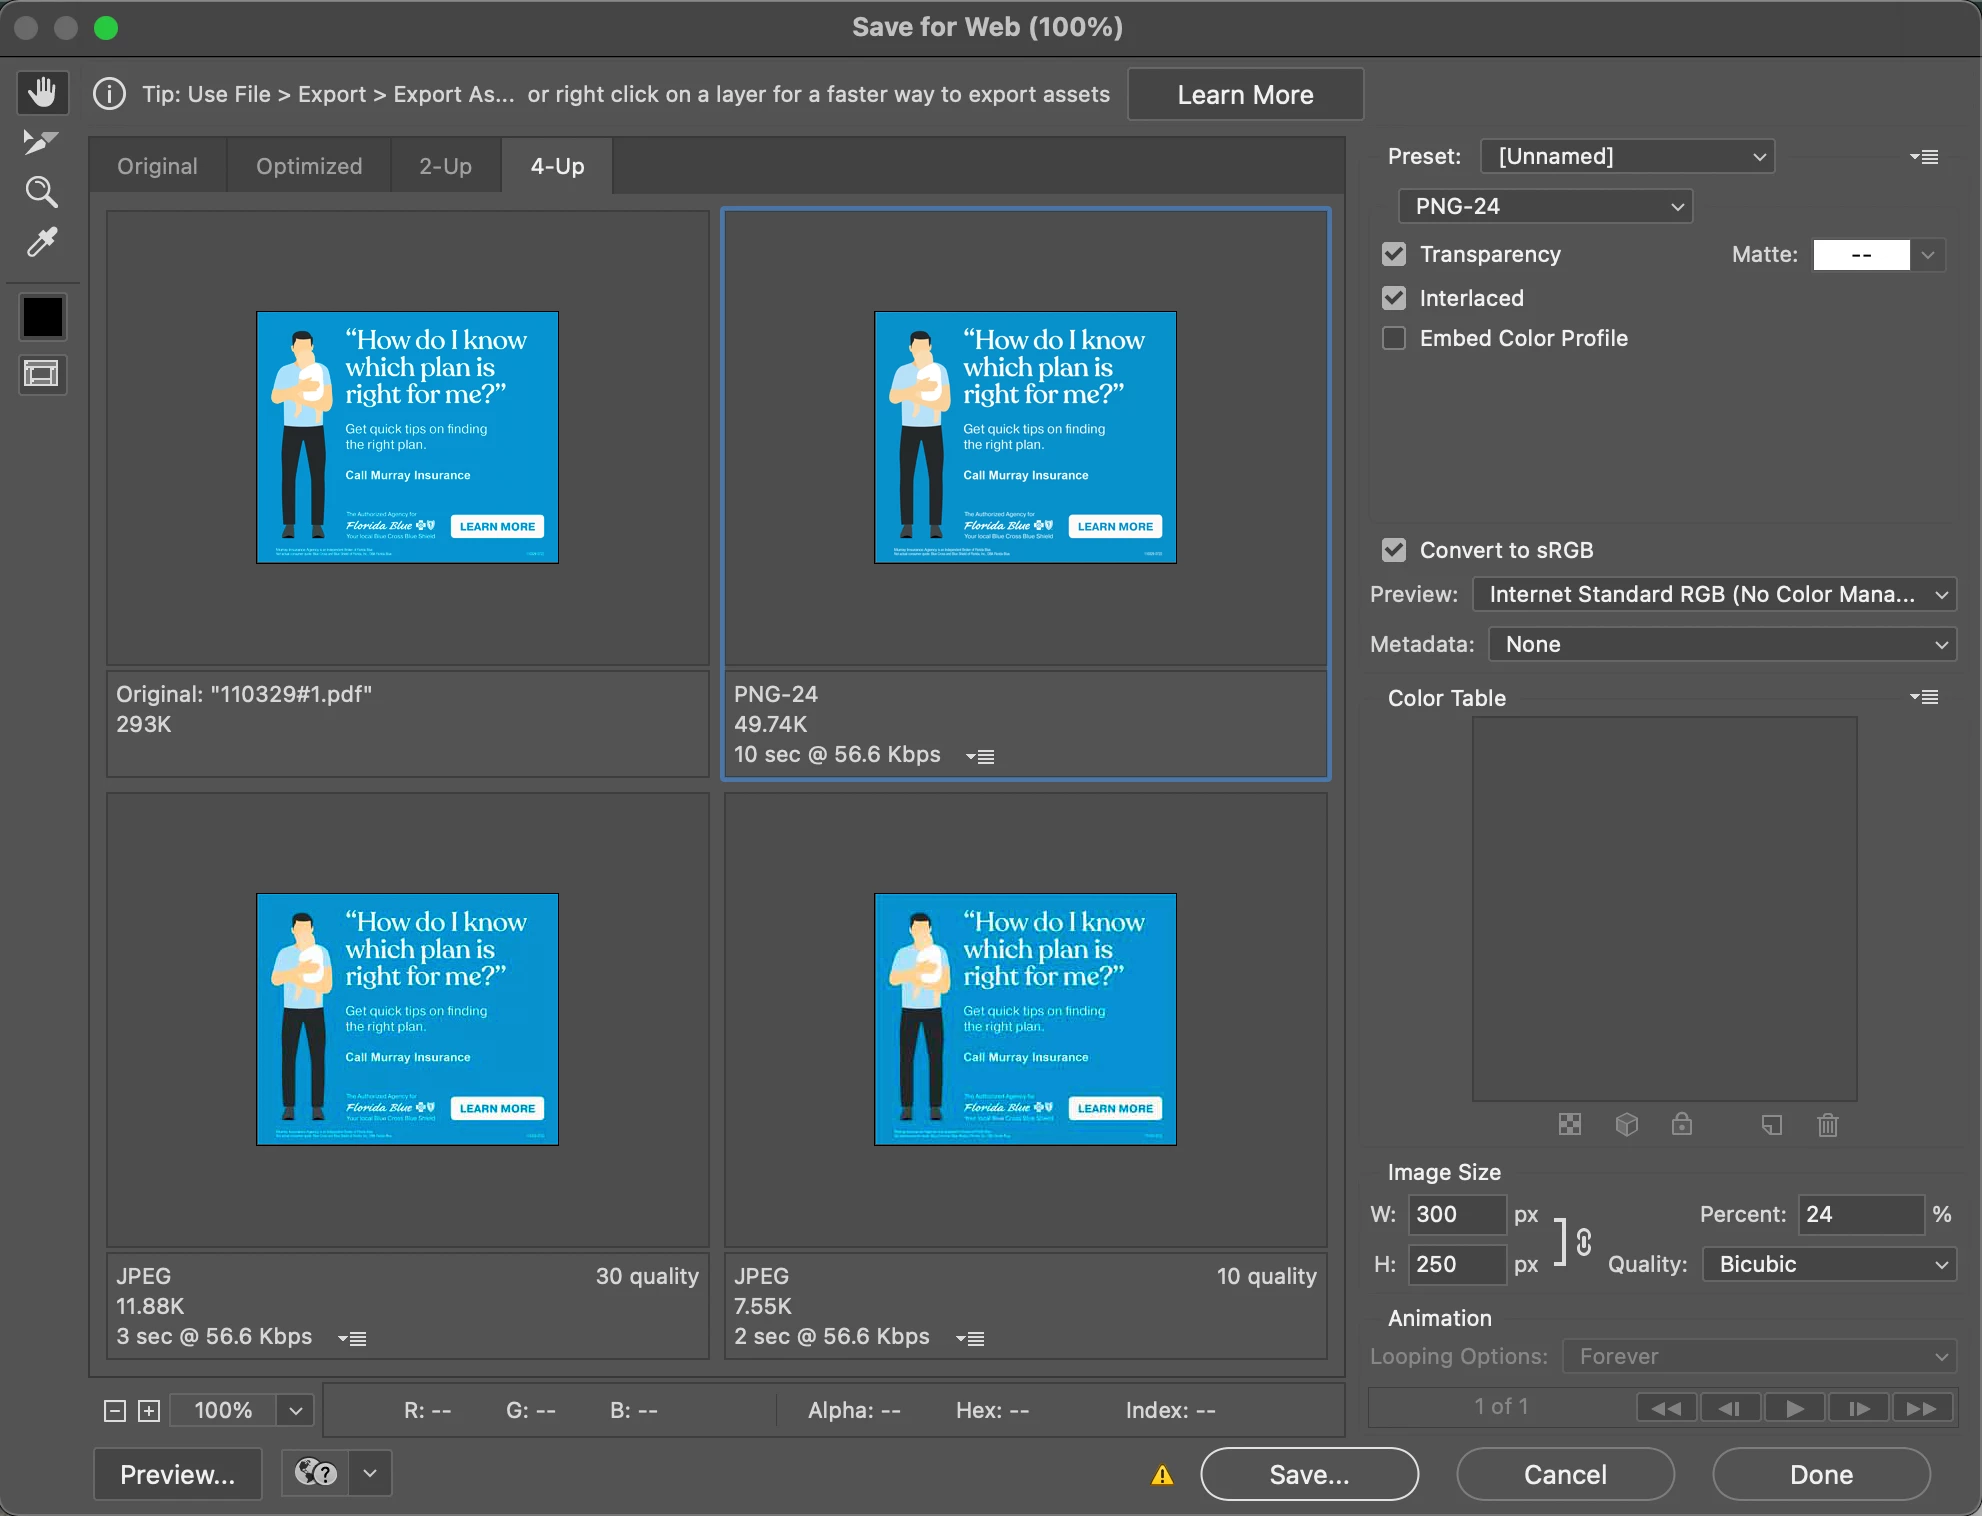Click the Learn More button
Viewport: 1982px width, 1516px height.
tap(1245, 95)
